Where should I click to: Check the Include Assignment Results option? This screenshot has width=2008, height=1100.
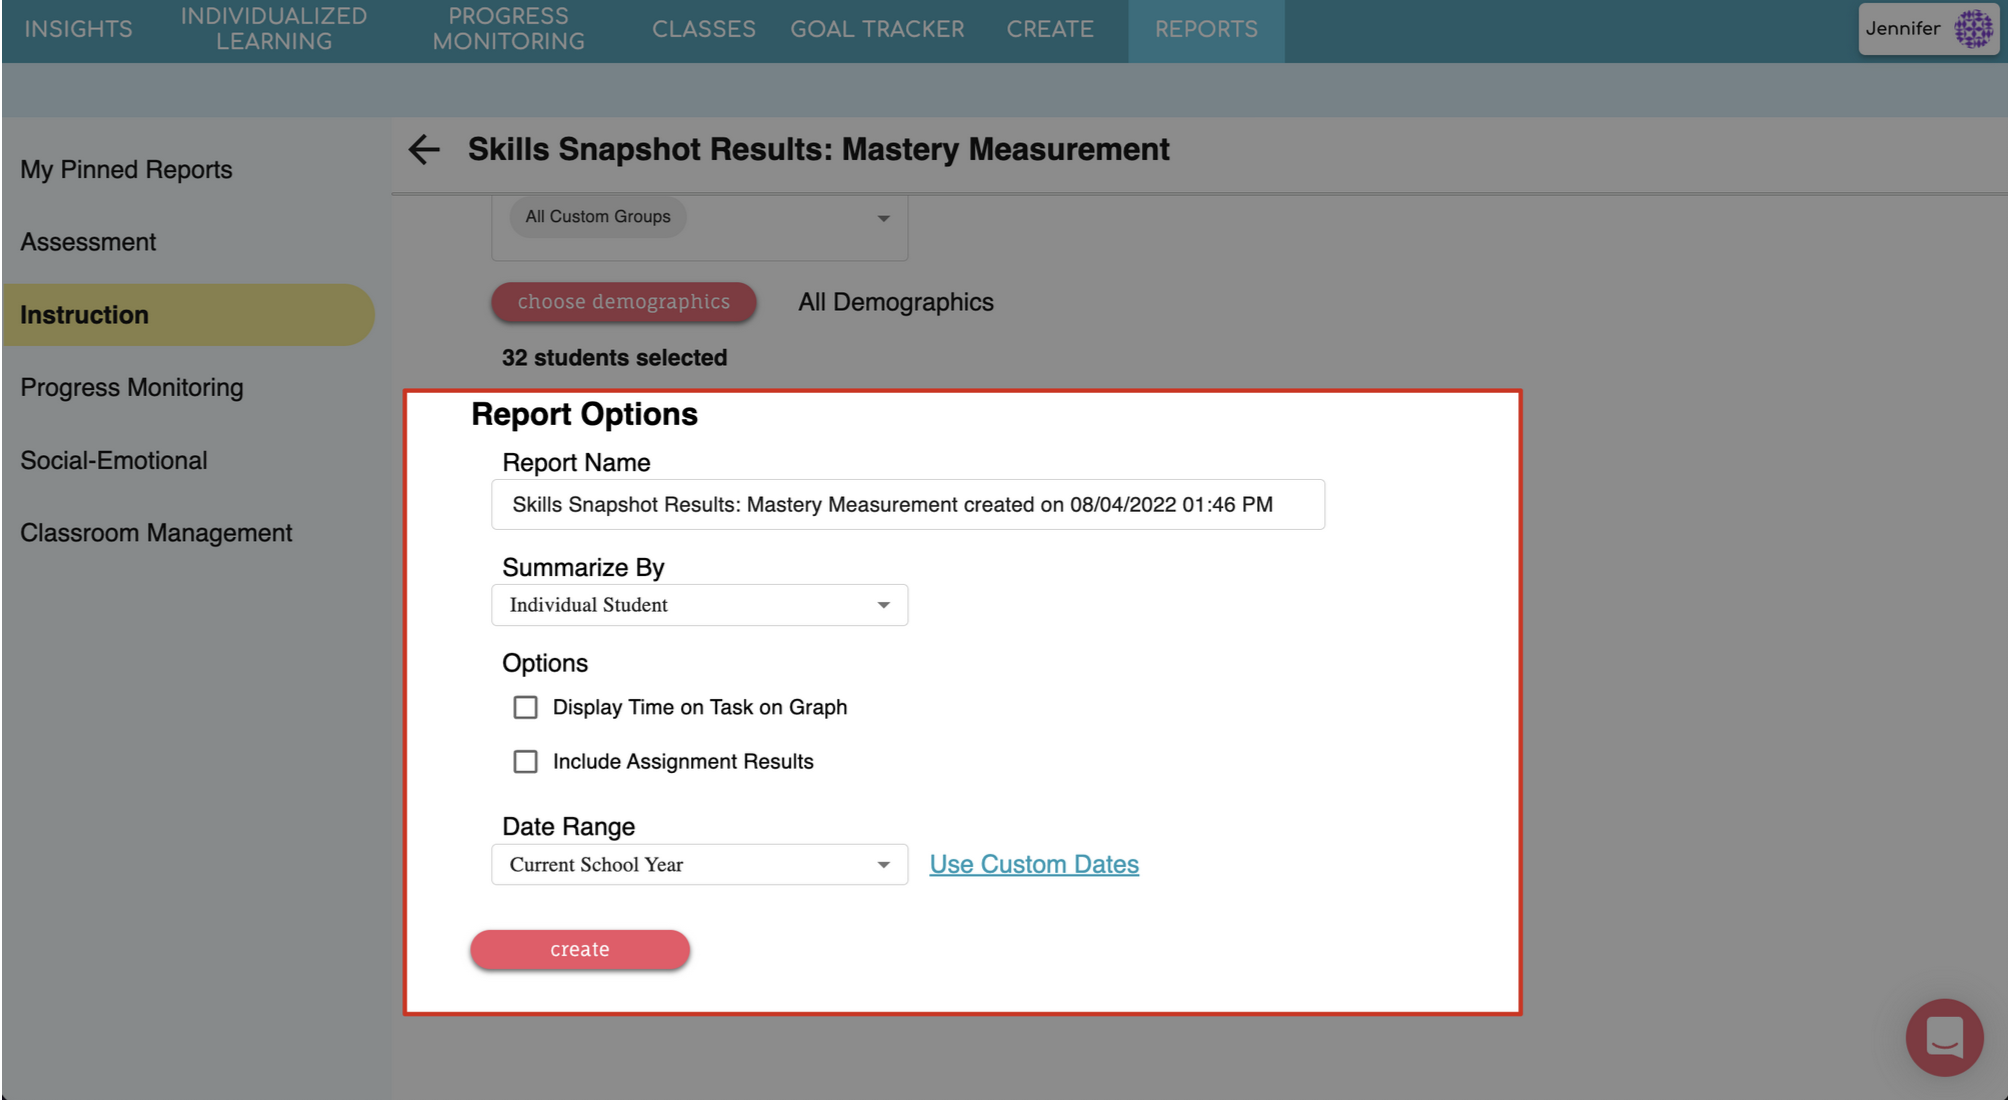(525, 761)
